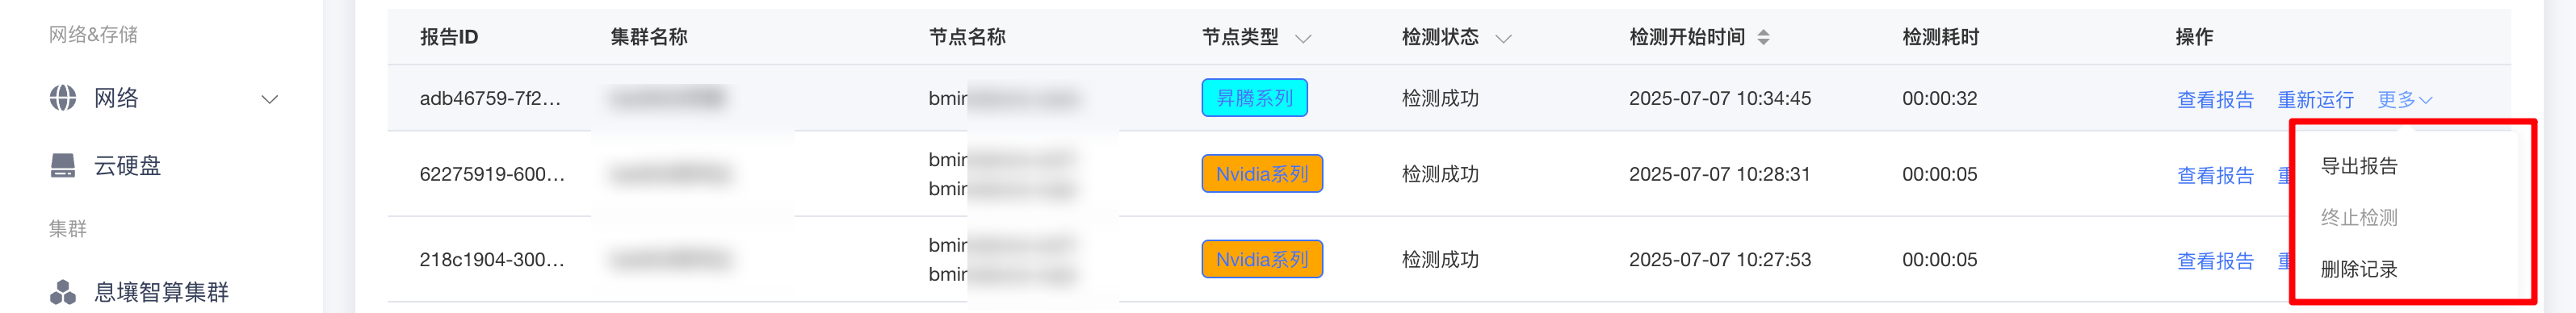Image resolution: width=2576 pixels, height=313 pixels.
Task: Select 导出报告 from the dropdown menu
Action: (x=2359, y=166)
